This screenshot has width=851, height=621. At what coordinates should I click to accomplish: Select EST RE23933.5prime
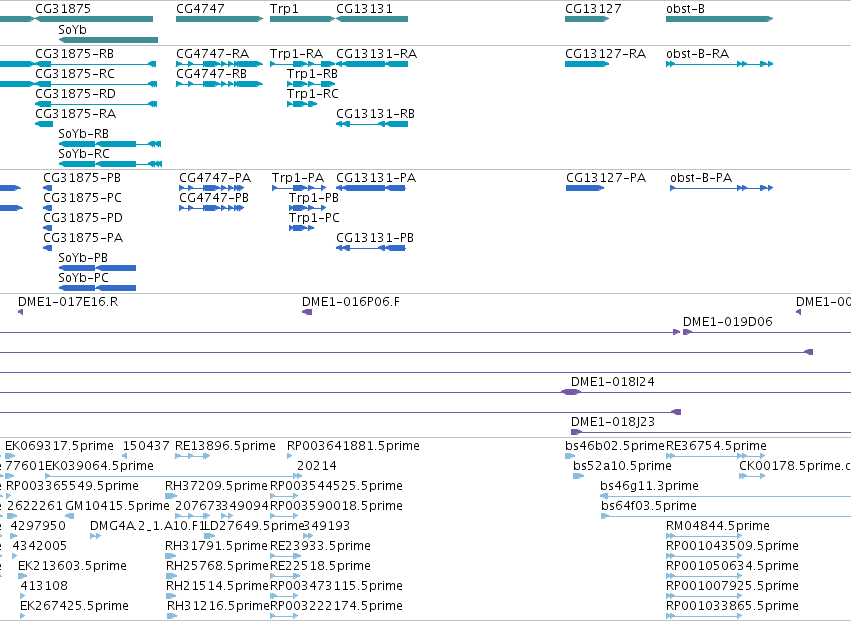pyautogui.click(x=285, y=556)
